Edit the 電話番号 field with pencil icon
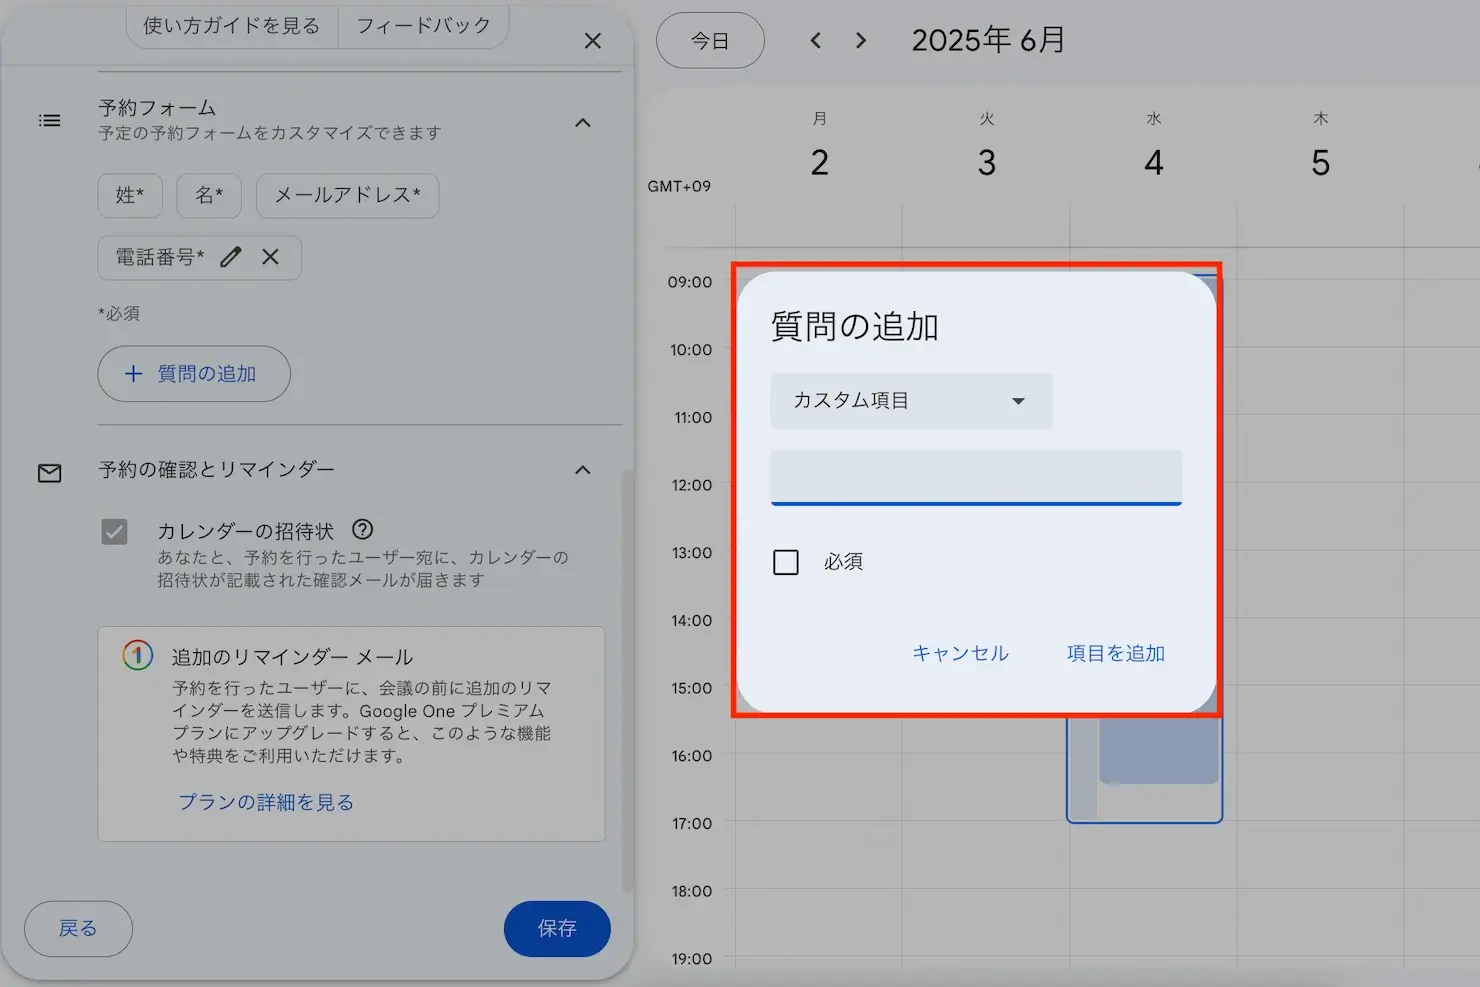The width and height of the screenshot is (1480, 987). coord(231,257)
